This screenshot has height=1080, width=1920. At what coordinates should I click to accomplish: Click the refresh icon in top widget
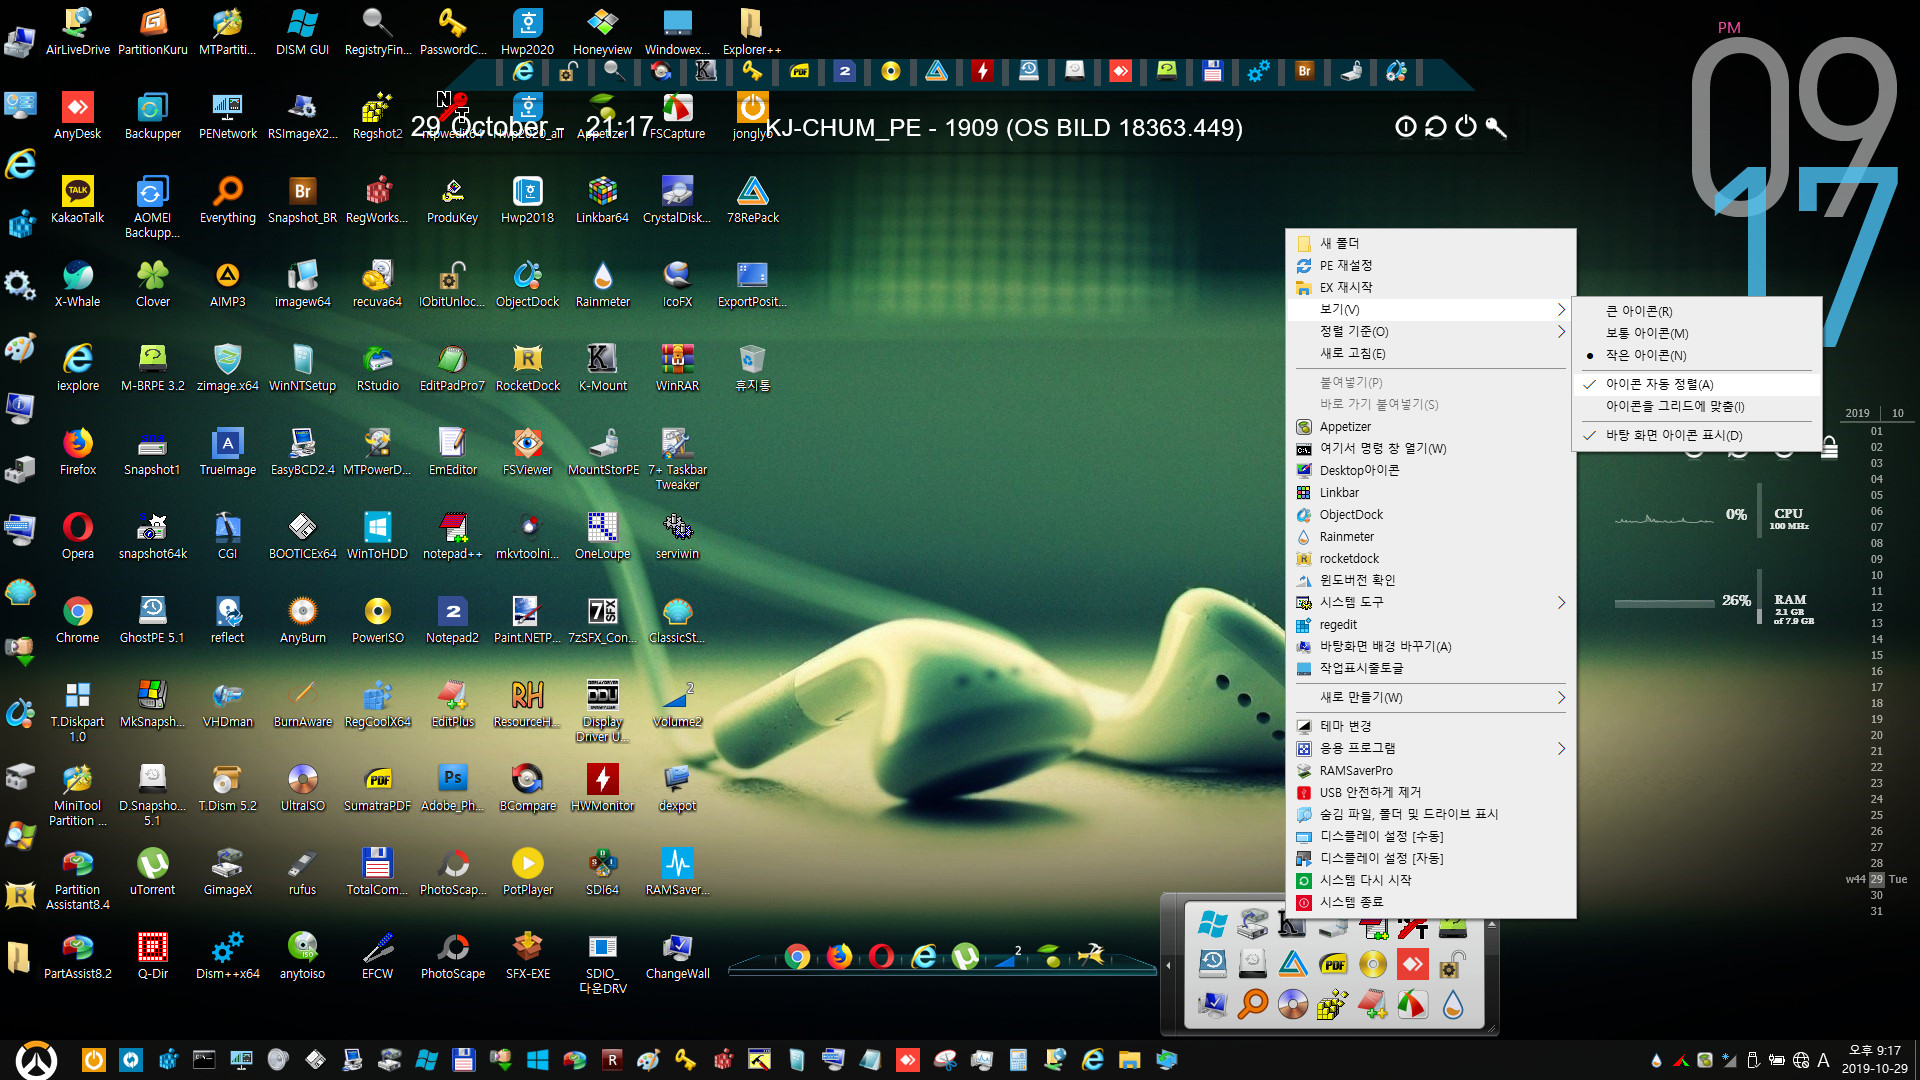(1436, 127)
